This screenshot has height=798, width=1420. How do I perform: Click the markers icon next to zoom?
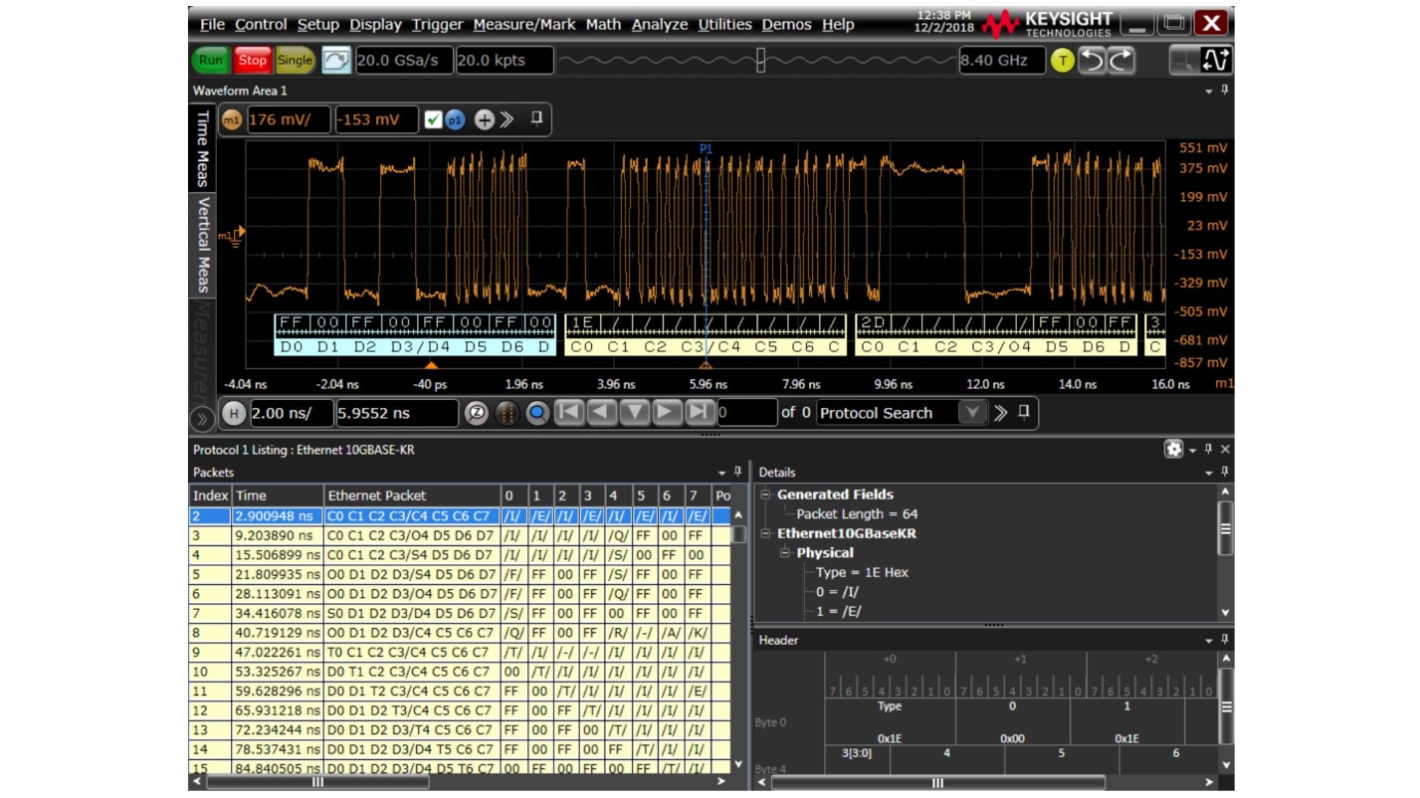[x=507, y=413]
